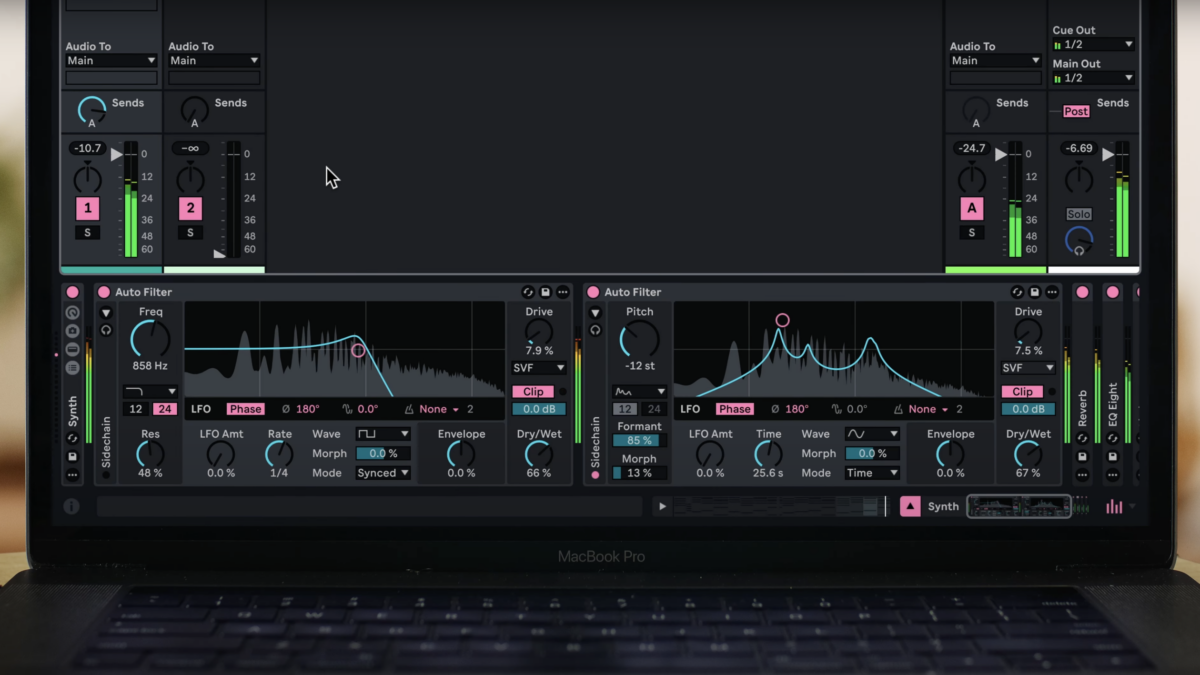This screenshot has height=675, width=1200.
Task: Open the Wave shape dropdown on right Auto Filter
Action: click(872, 434)
